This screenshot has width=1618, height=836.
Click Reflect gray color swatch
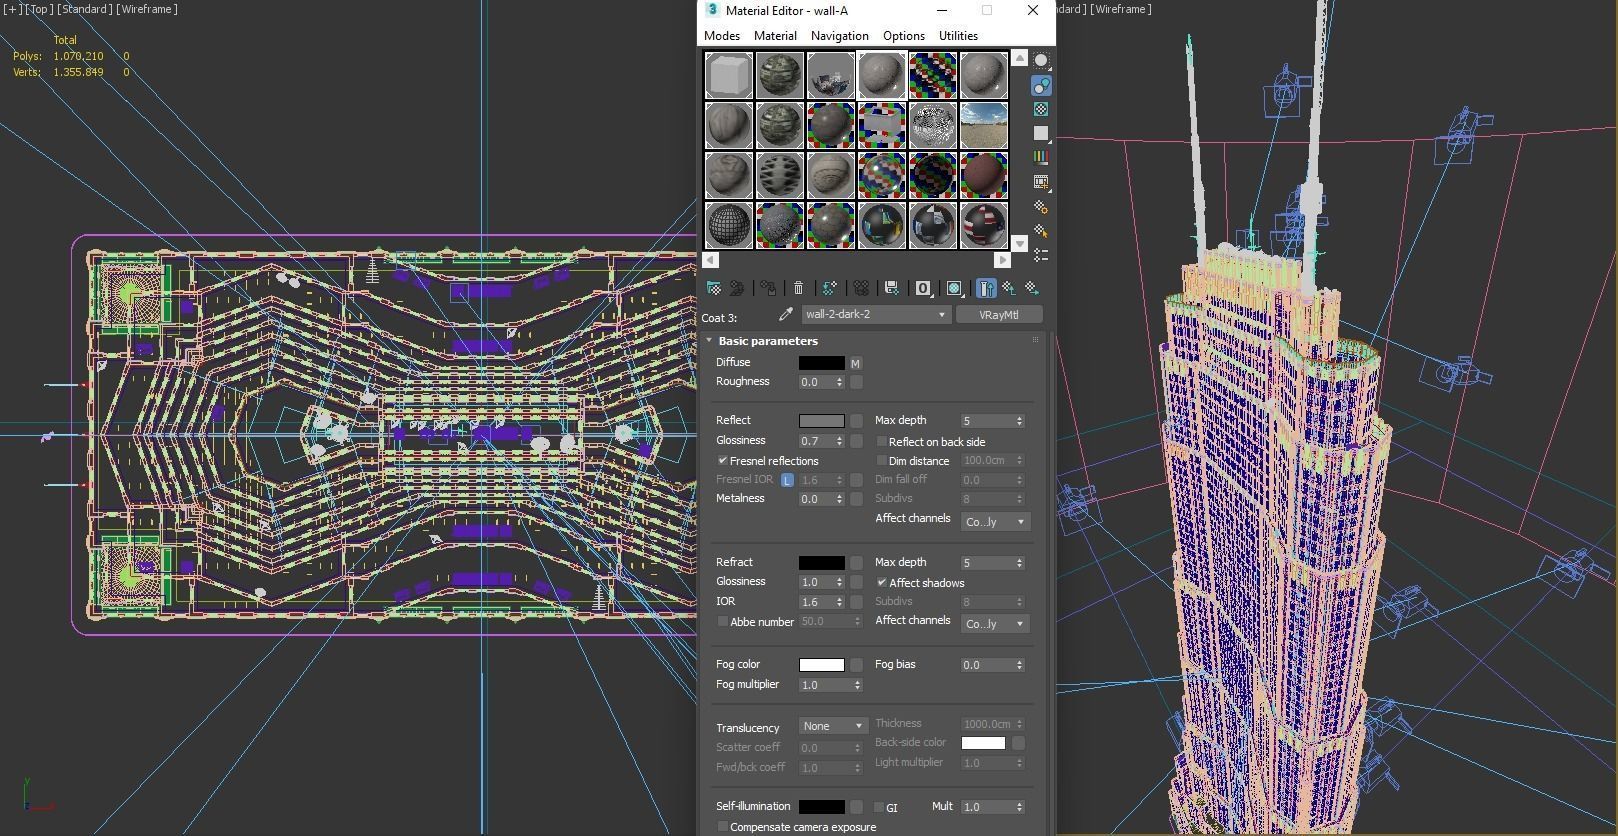point(822,421)
